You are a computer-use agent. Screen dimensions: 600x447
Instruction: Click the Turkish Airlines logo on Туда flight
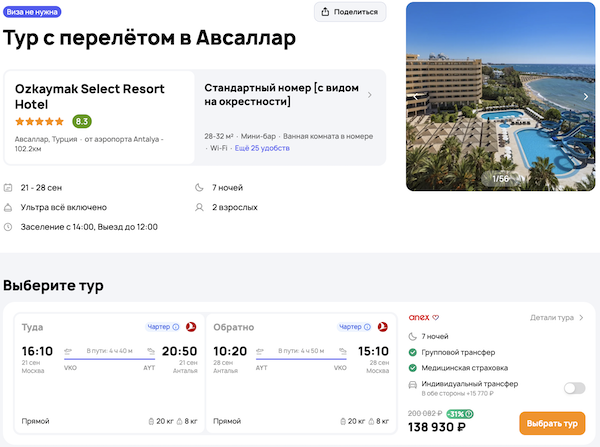coord(191,327)
